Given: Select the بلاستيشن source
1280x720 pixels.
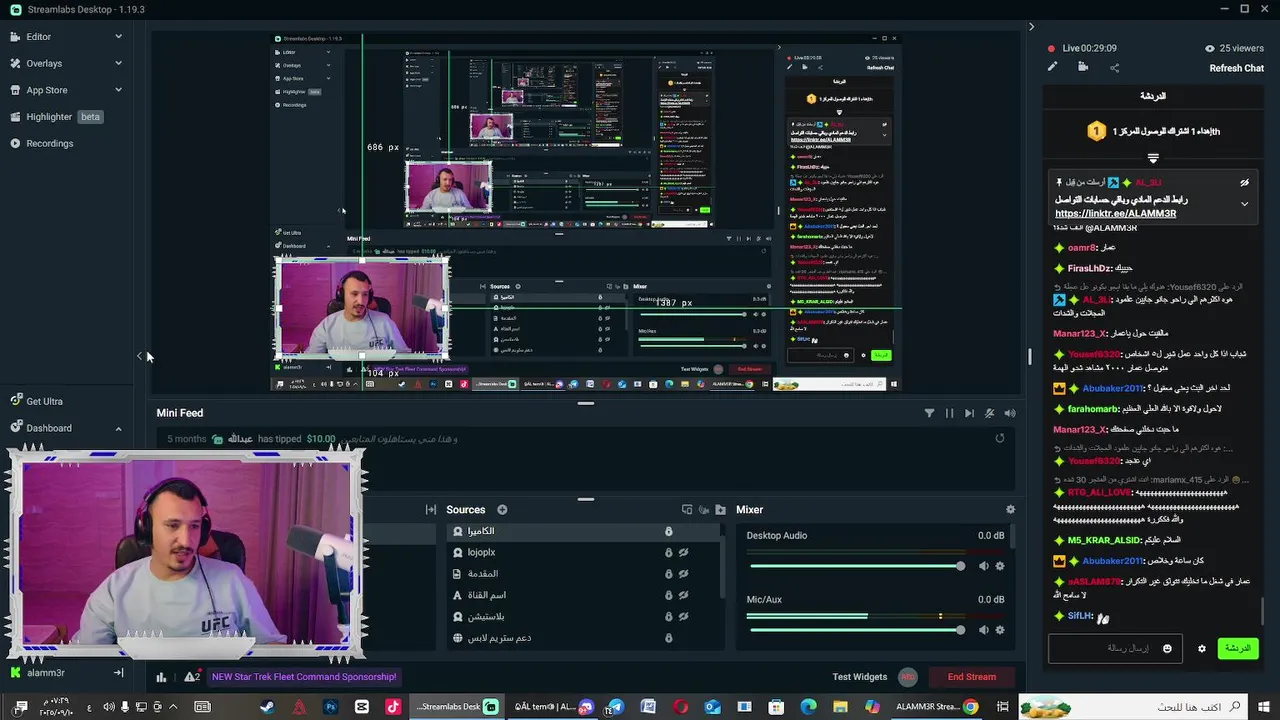Looking at the screenshot, I should tap(584, 616).
